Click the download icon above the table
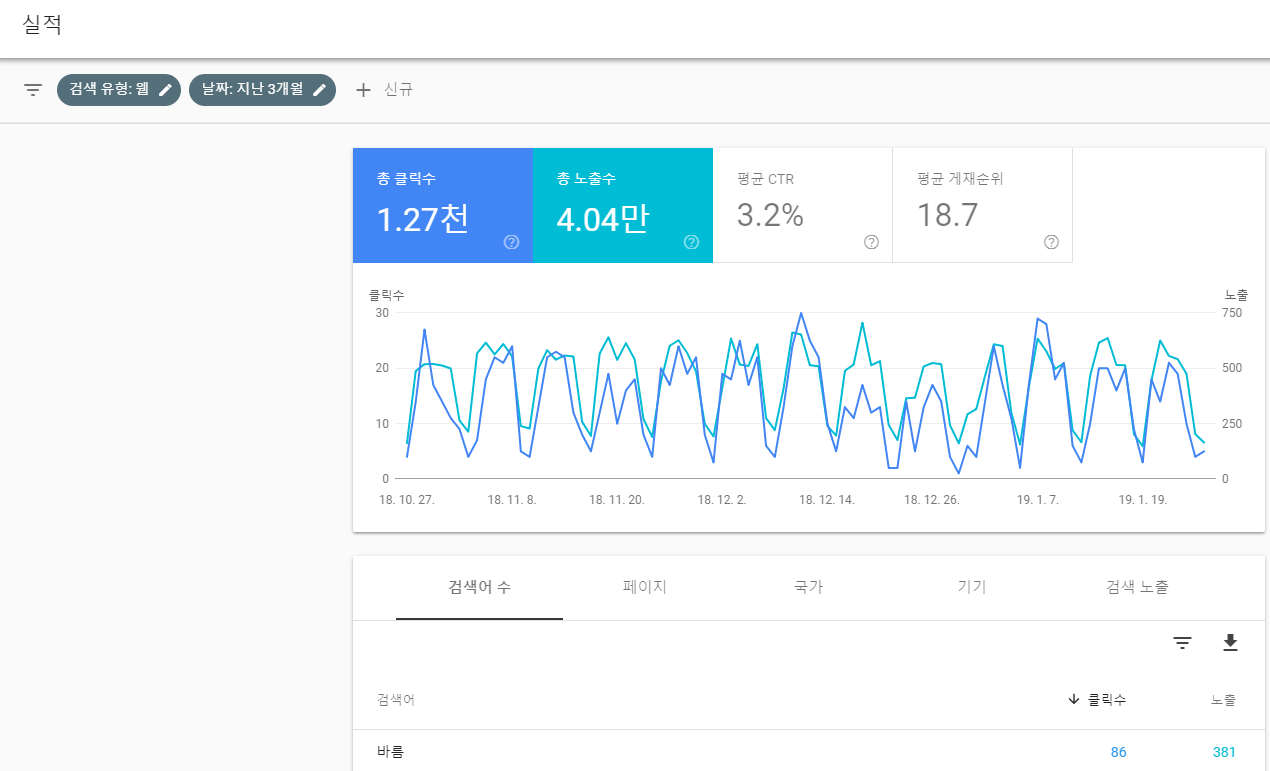The width and height of the screenshot is (1270, 771). click(1231, 642)
